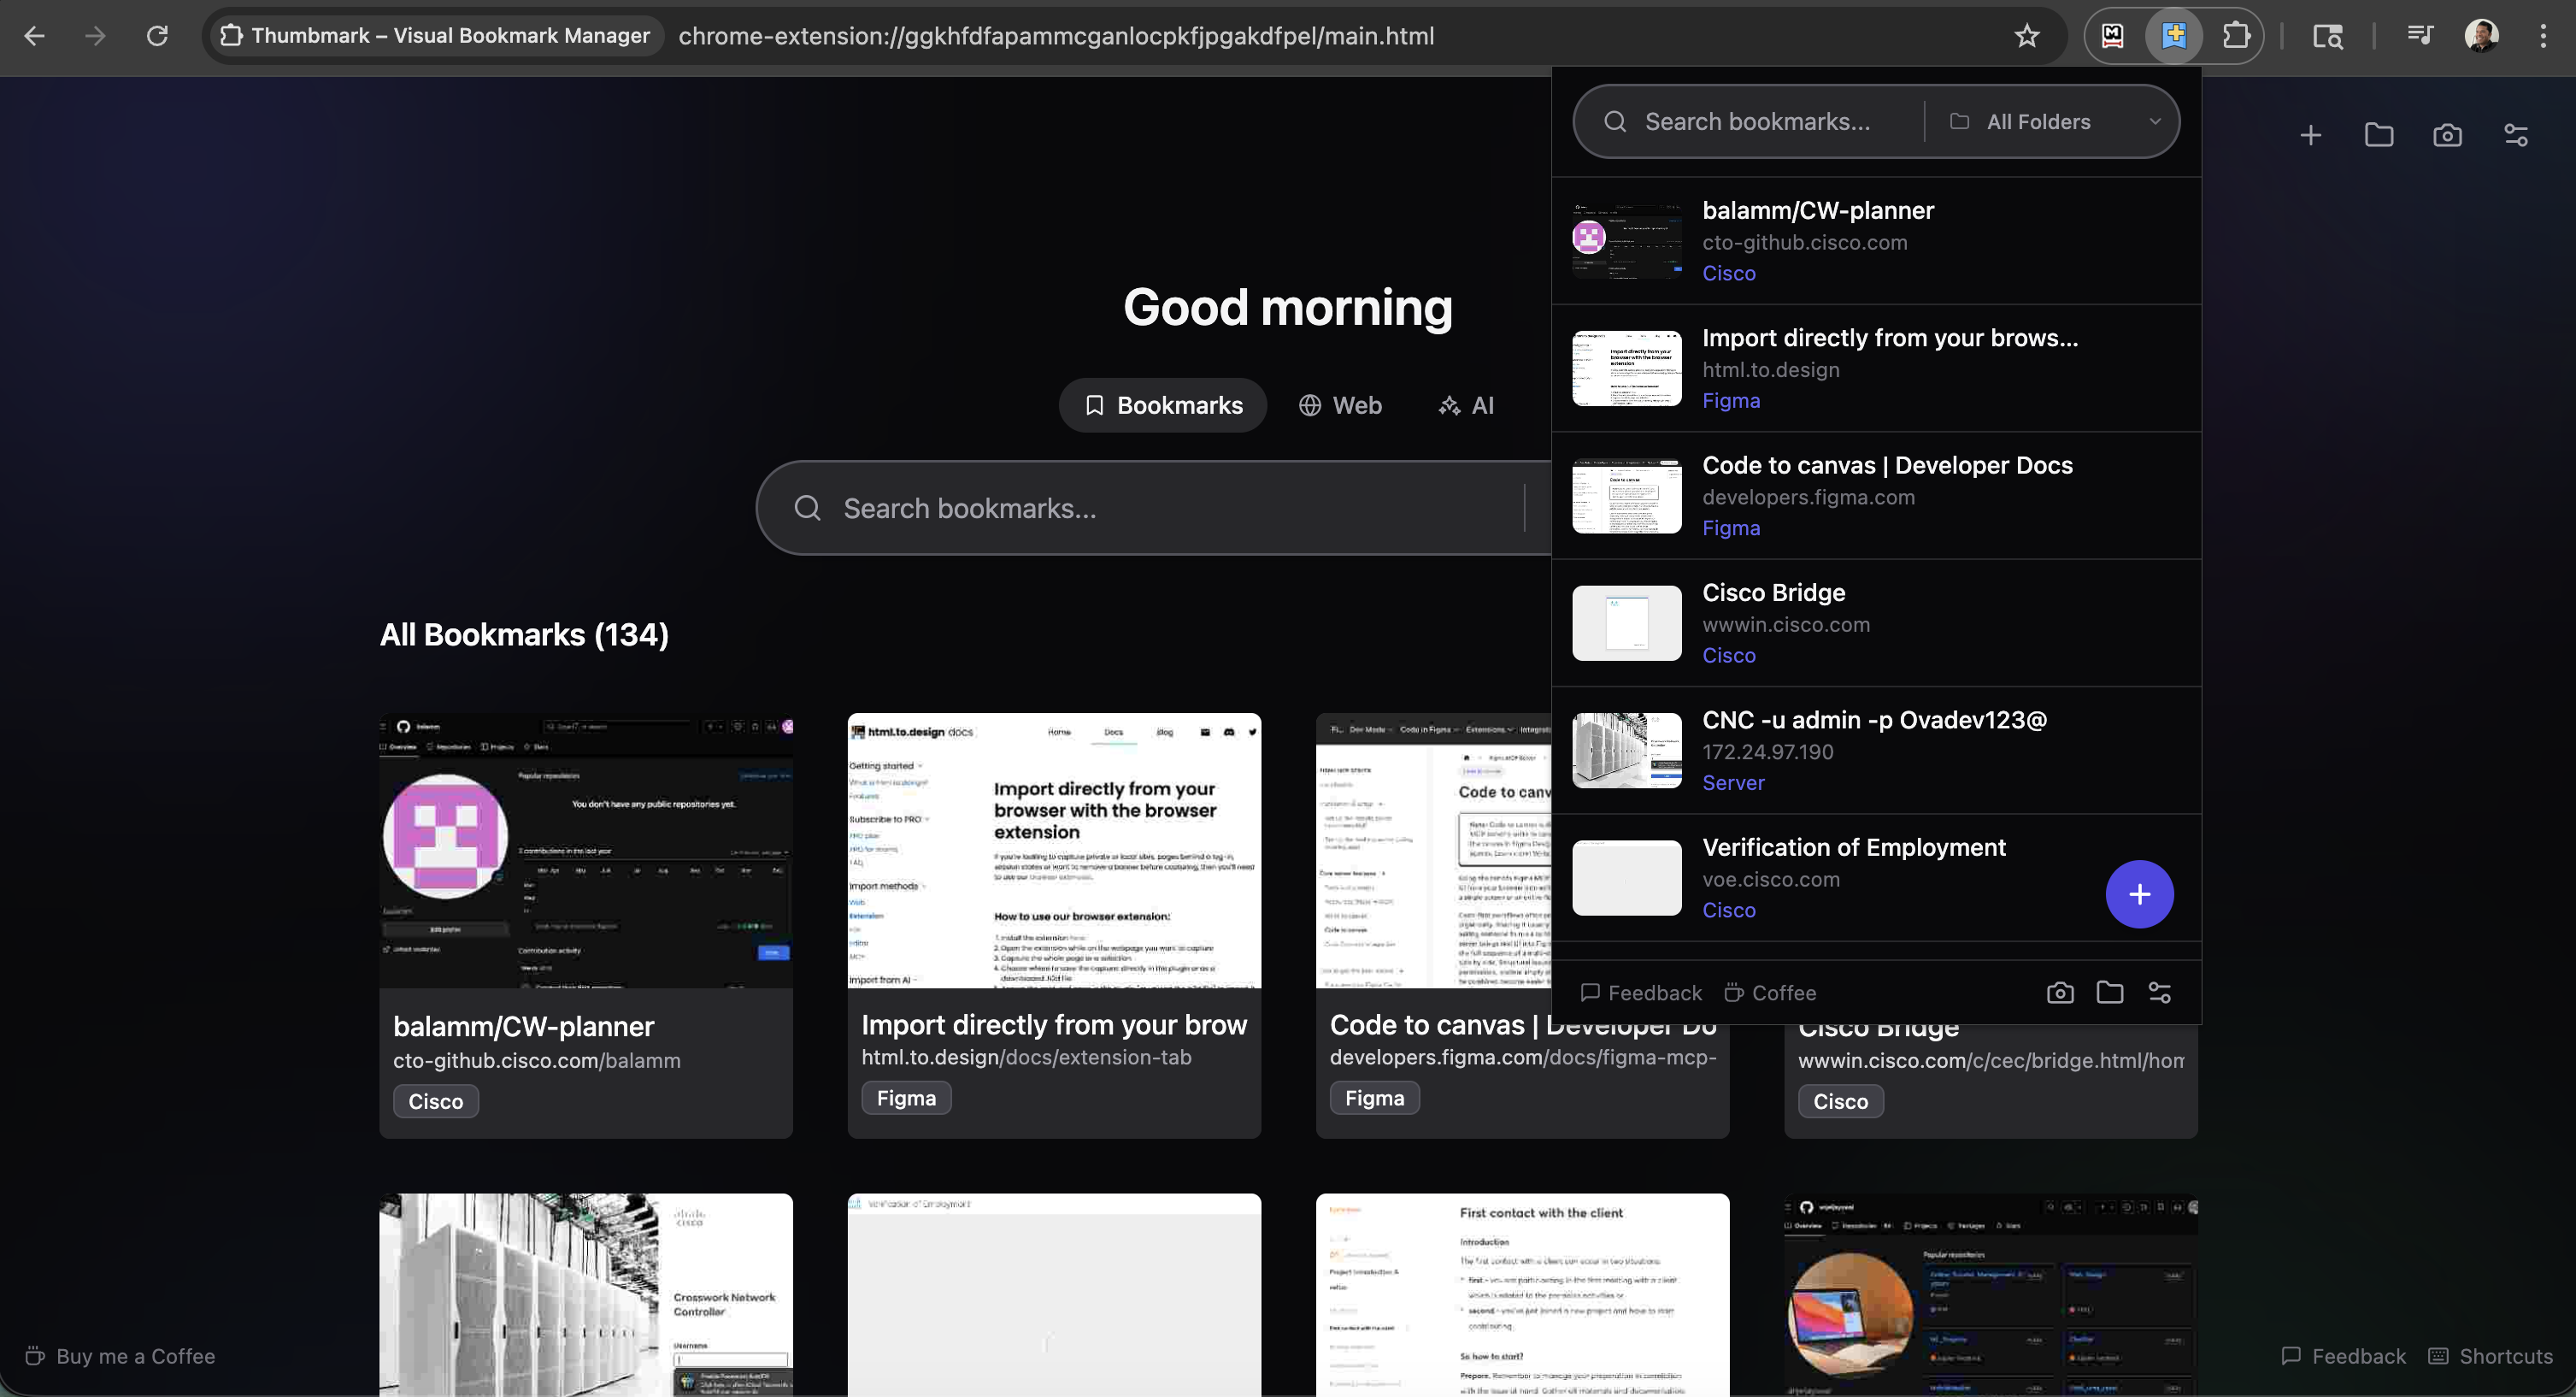The image size is (2576, 1397).
Task: Switch view to AI mode
Action: click(x=1466, y=405)
